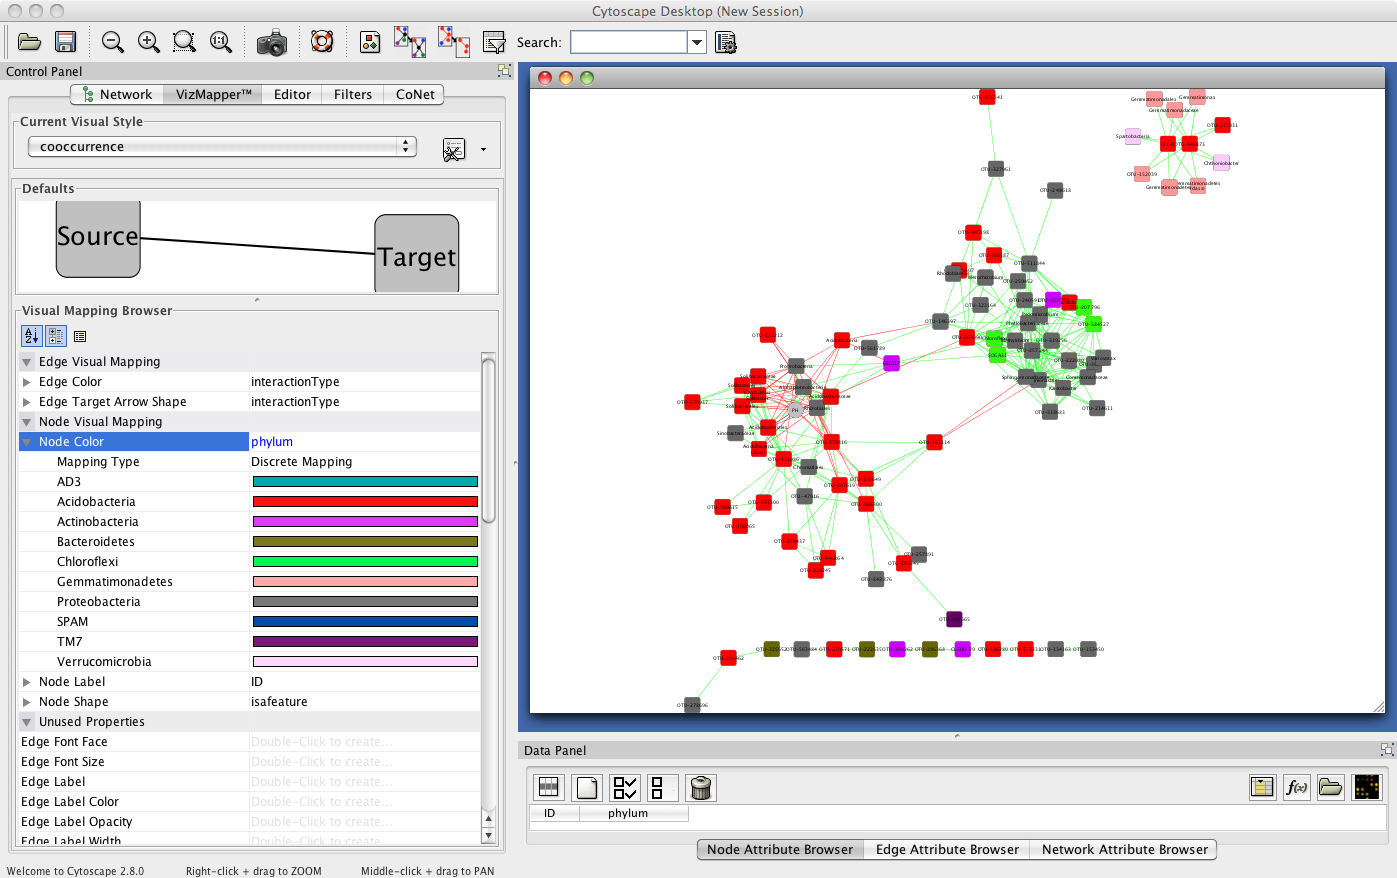Zoom to fit the selected region
Viewport: 1397px width, 878px height.
pyautogui.click(x=185, y=42)
